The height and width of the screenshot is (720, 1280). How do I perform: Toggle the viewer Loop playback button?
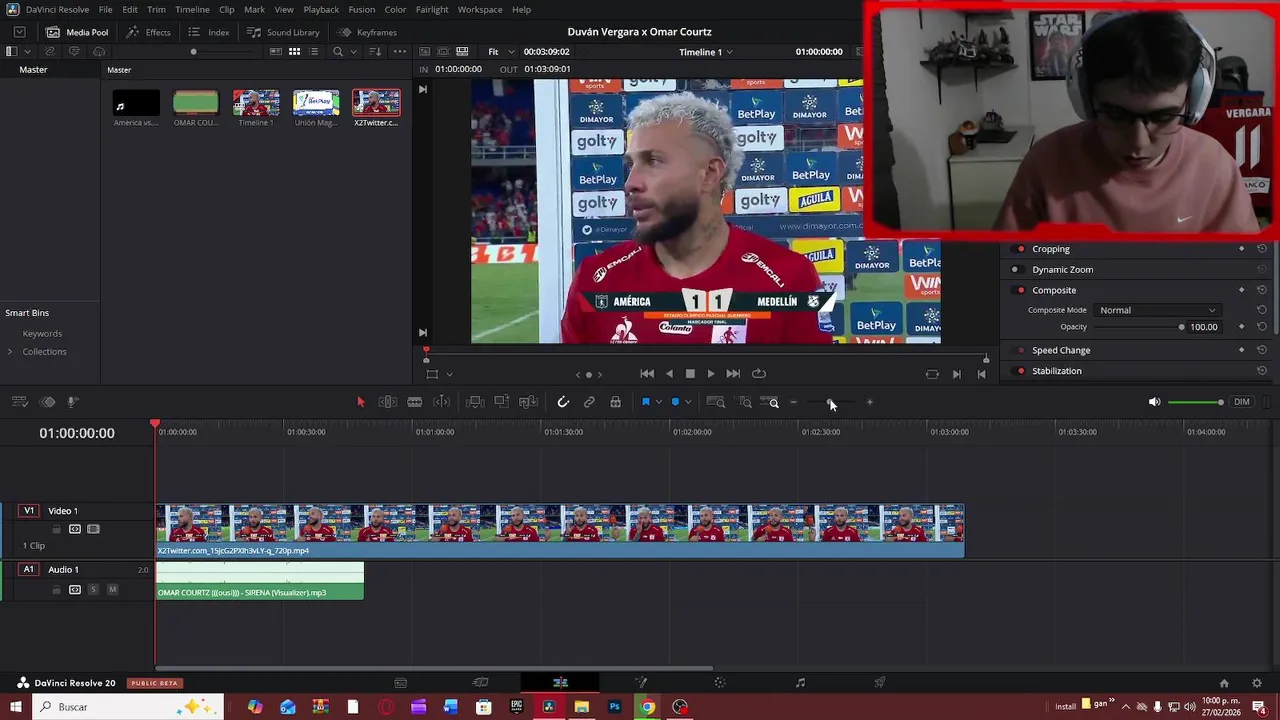(x=759, y=374)
